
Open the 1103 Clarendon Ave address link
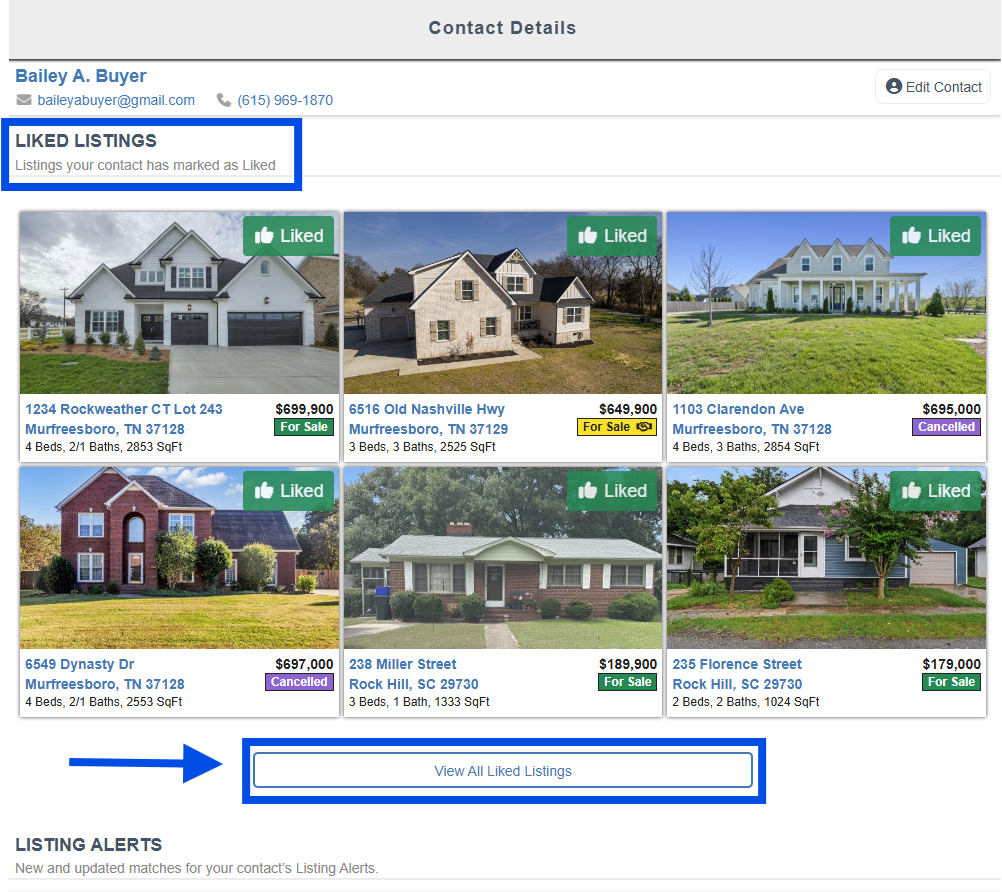coord(738,409)
